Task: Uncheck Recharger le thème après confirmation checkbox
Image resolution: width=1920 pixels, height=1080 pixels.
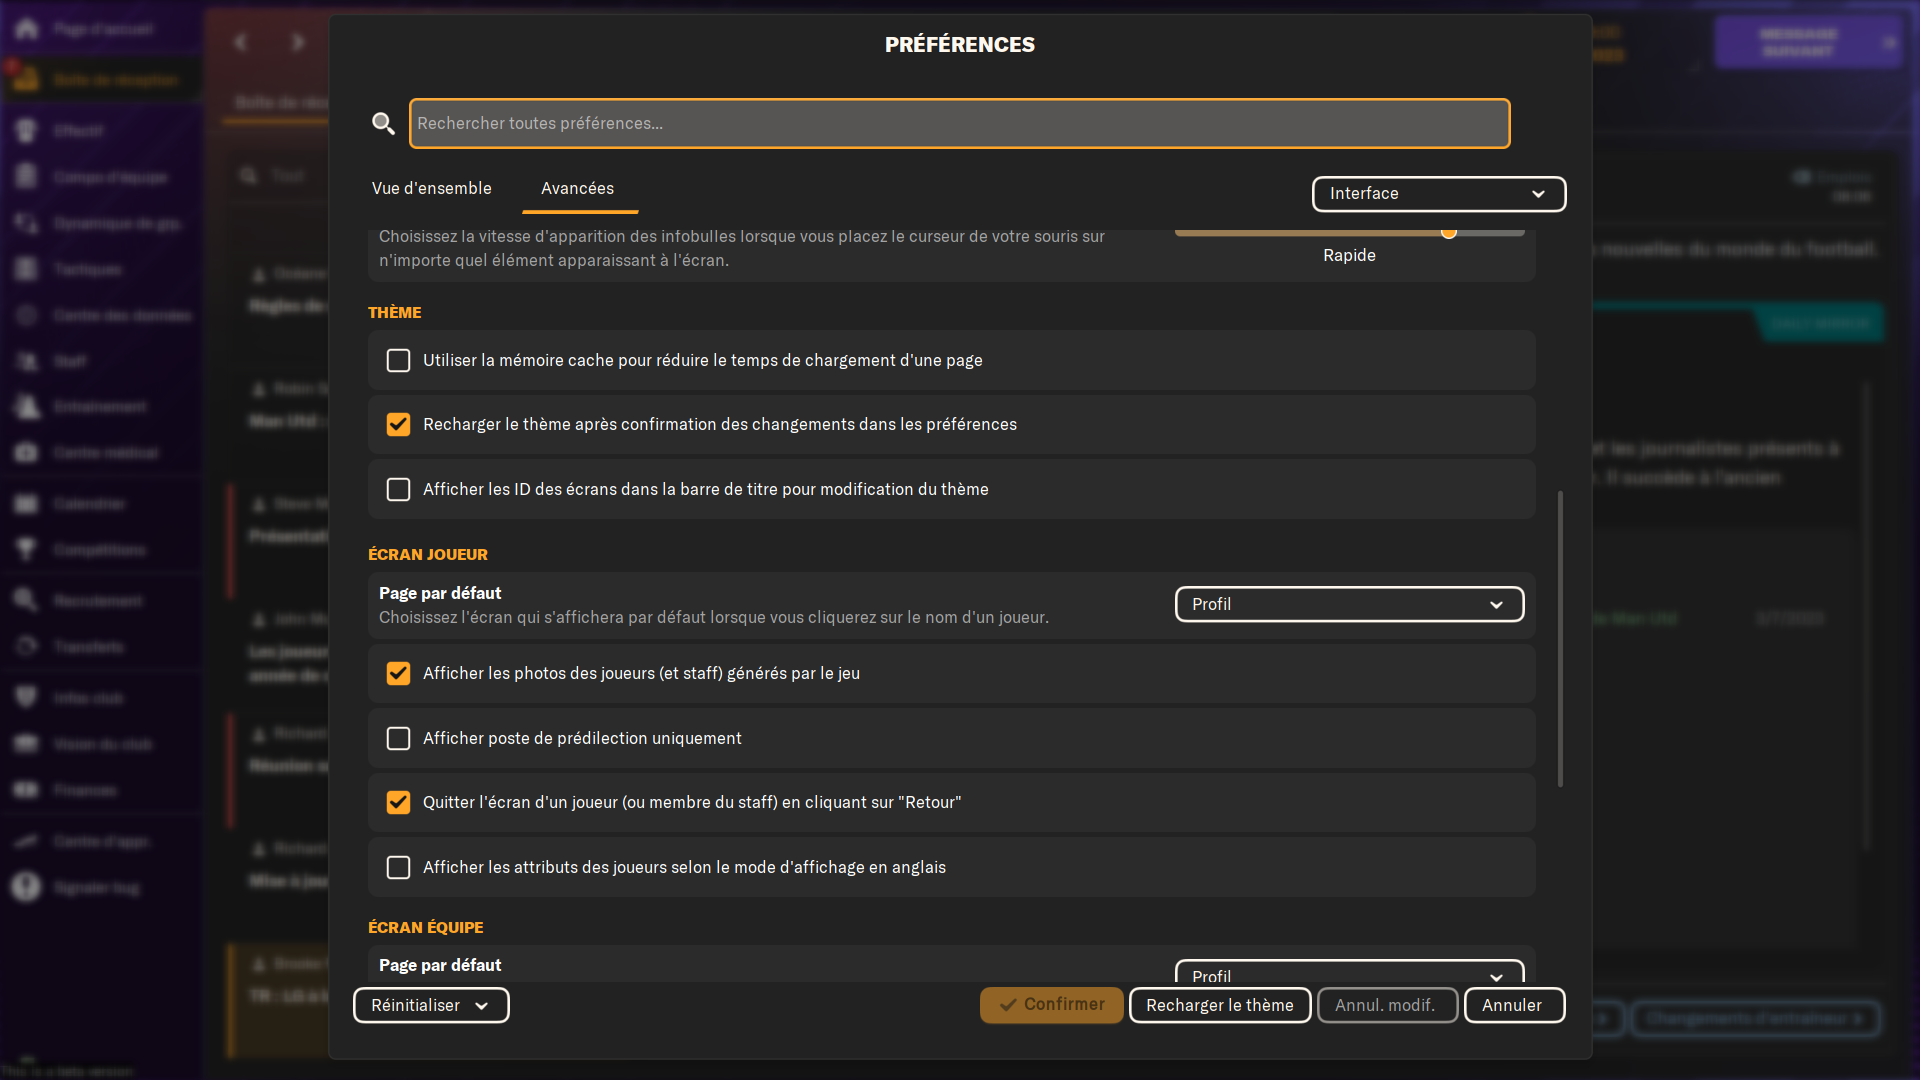Action: click(398, 424)
